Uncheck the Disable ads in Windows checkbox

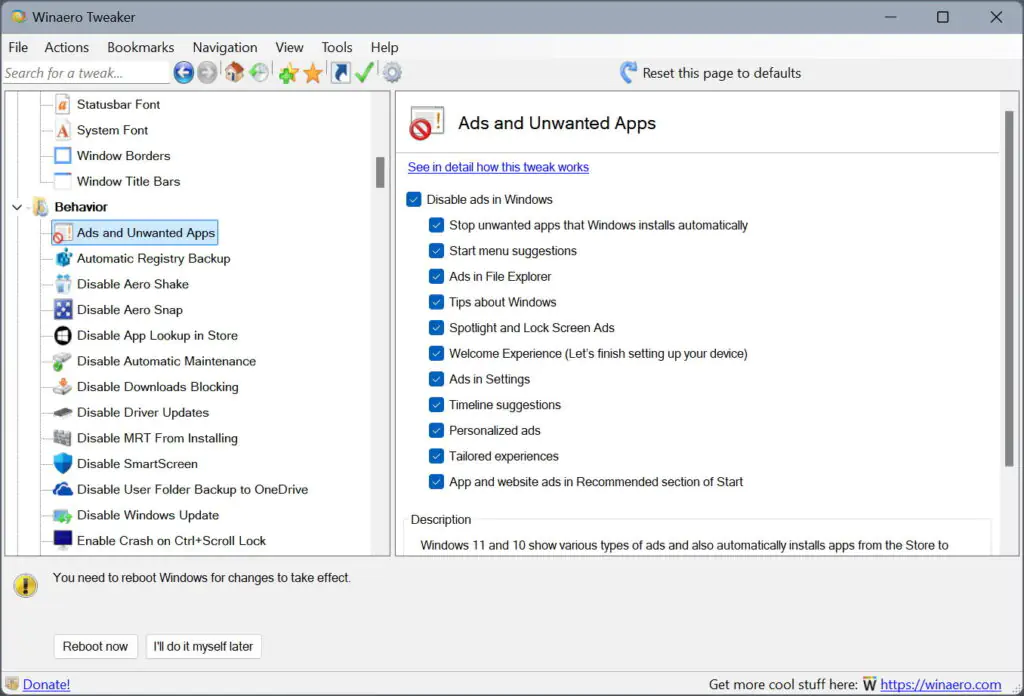tap(414, 200)
